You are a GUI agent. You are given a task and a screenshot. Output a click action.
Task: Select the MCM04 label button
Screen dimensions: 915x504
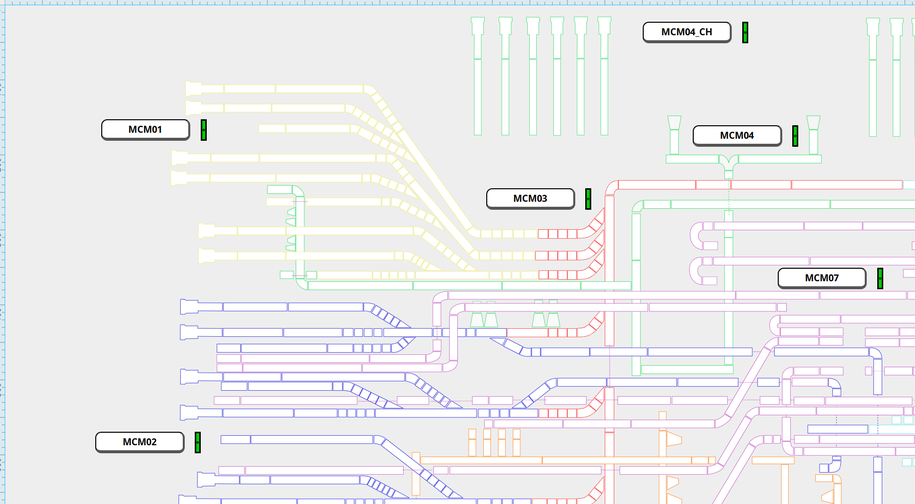tap(736, 135)
